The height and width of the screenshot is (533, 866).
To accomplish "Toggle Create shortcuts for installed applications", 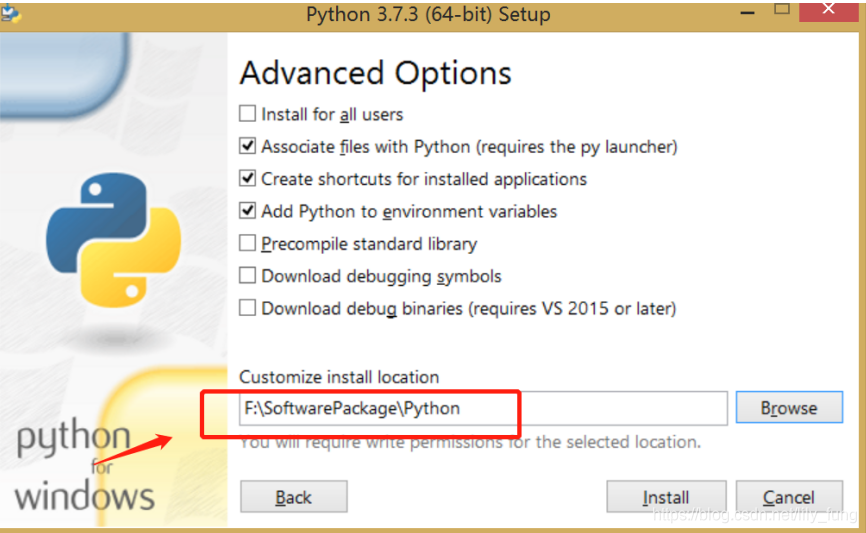I will tap(247, 178).
